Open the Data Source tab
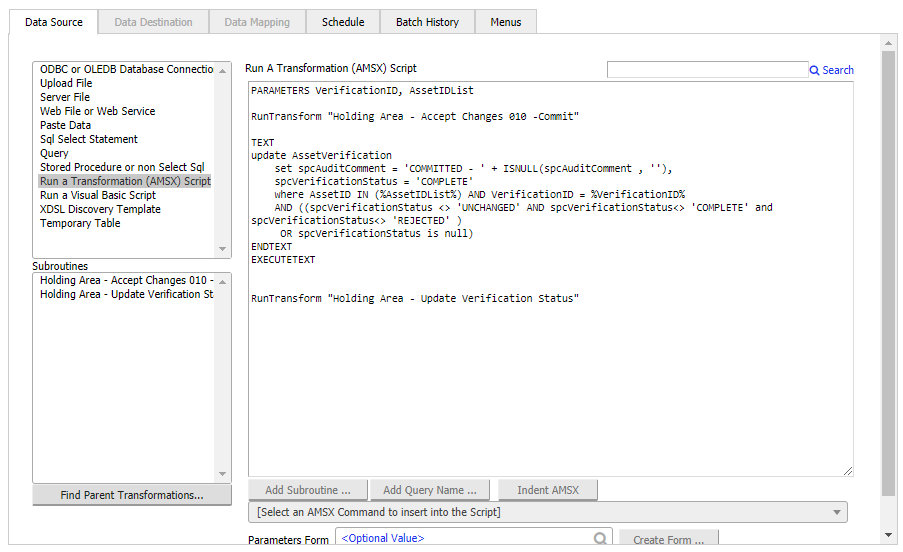 (54, 22)
